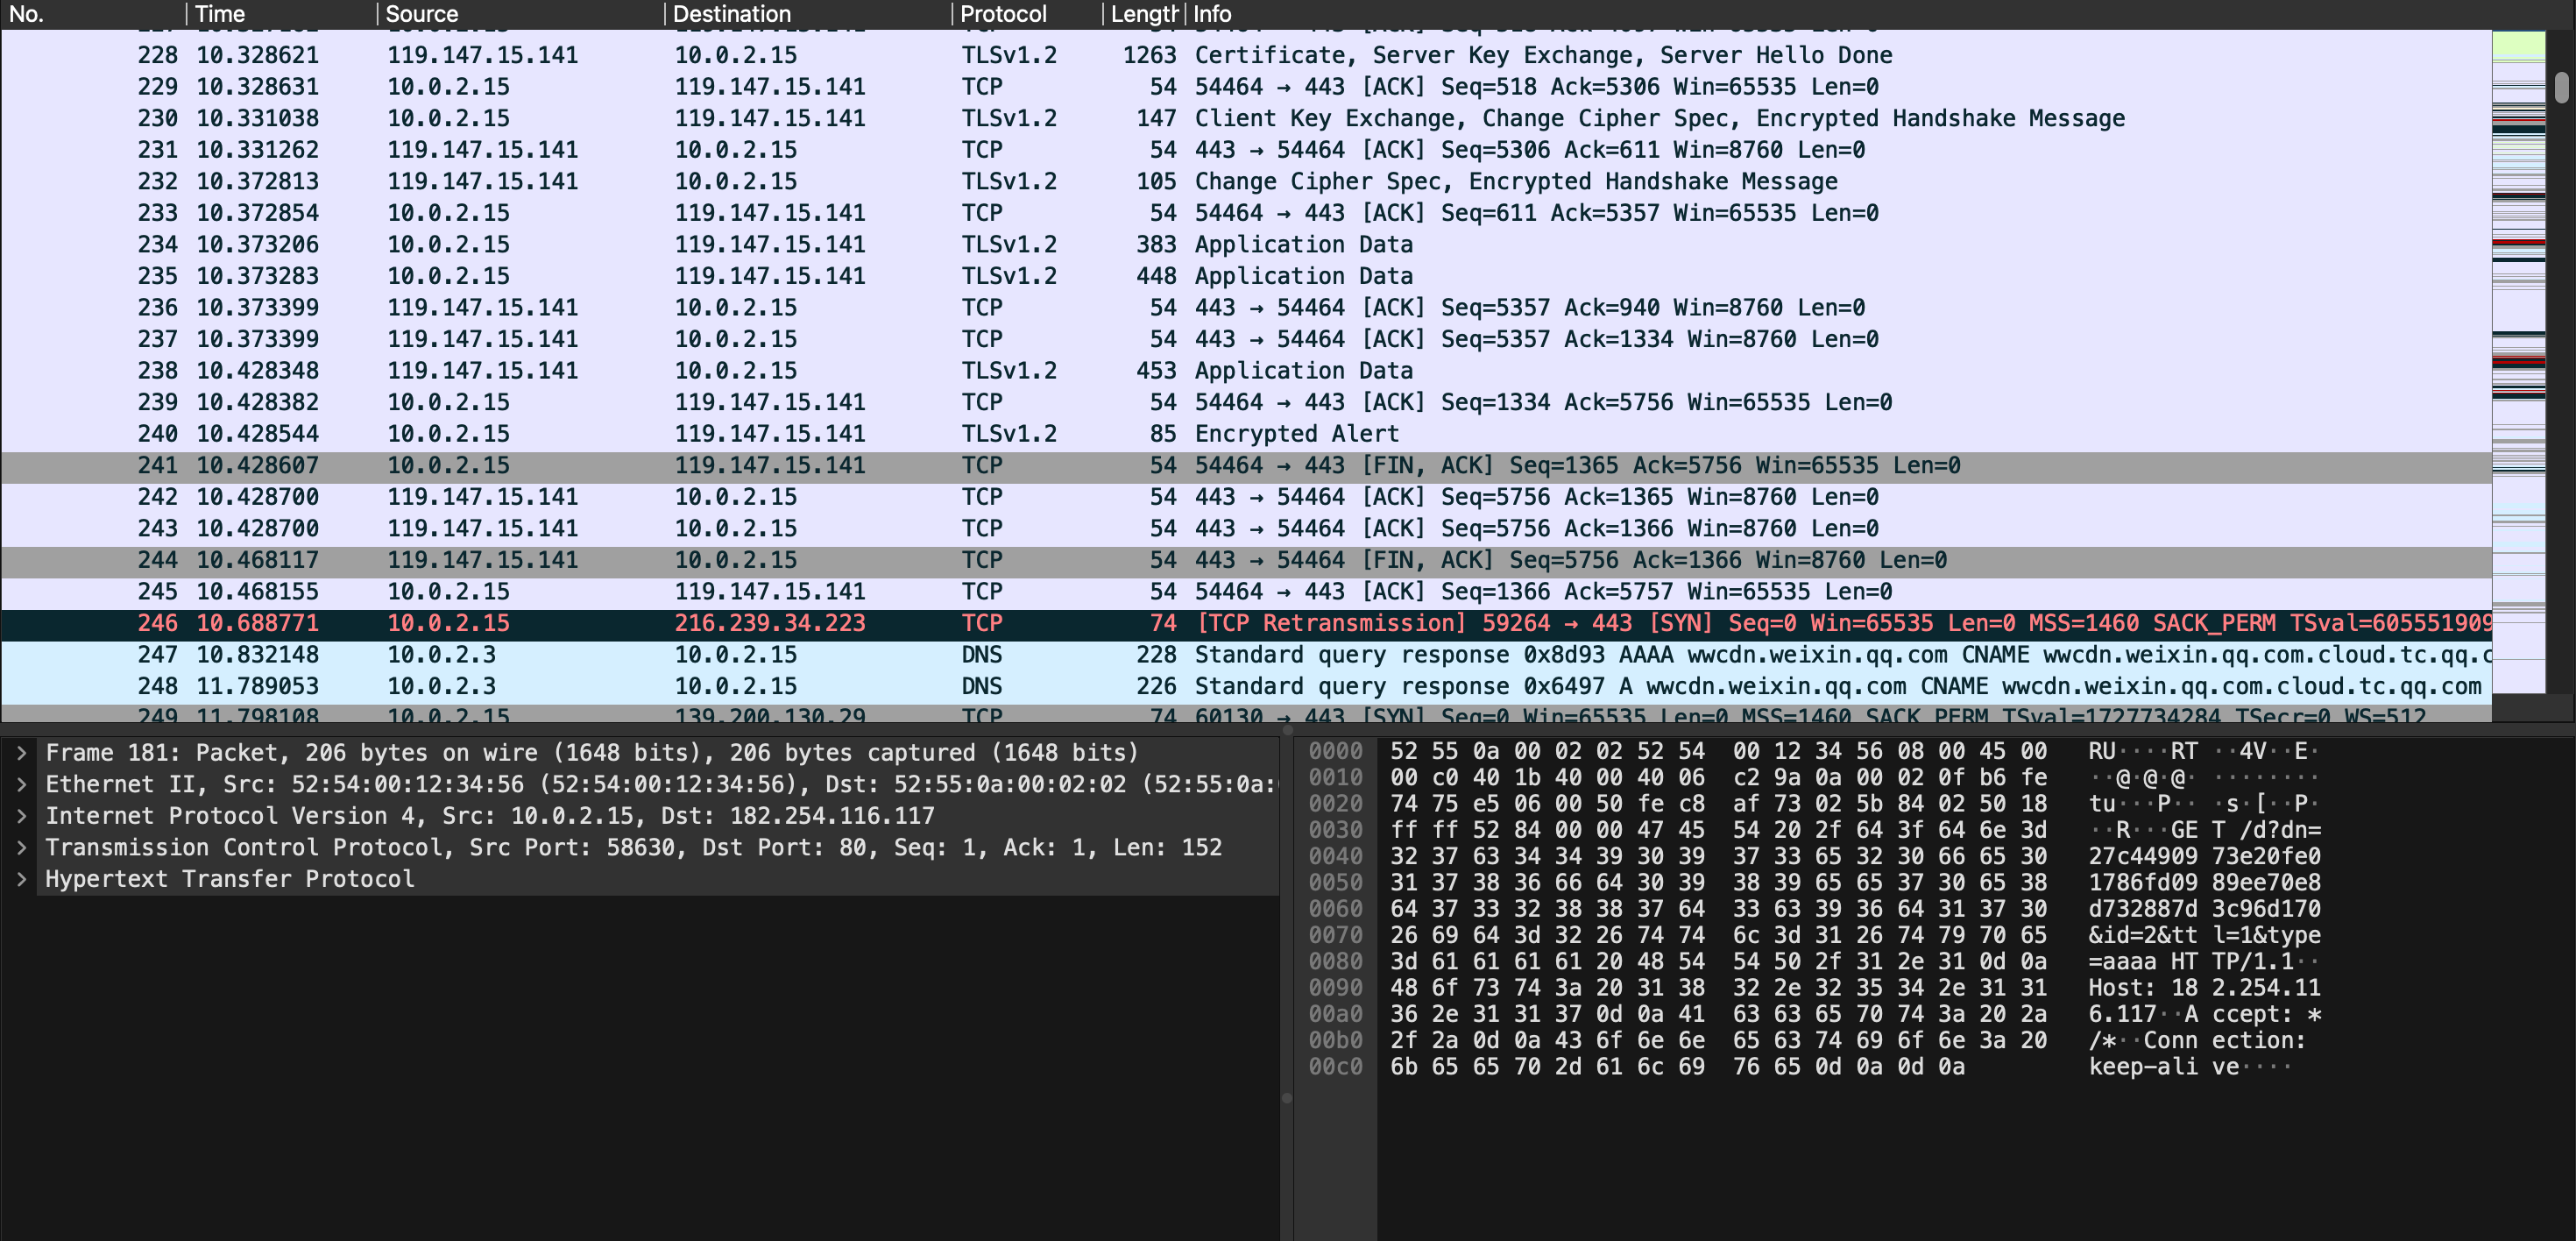The image size is (2576, 1241).
Task: Sort packets by the Time column
Action: coord(282,14)
